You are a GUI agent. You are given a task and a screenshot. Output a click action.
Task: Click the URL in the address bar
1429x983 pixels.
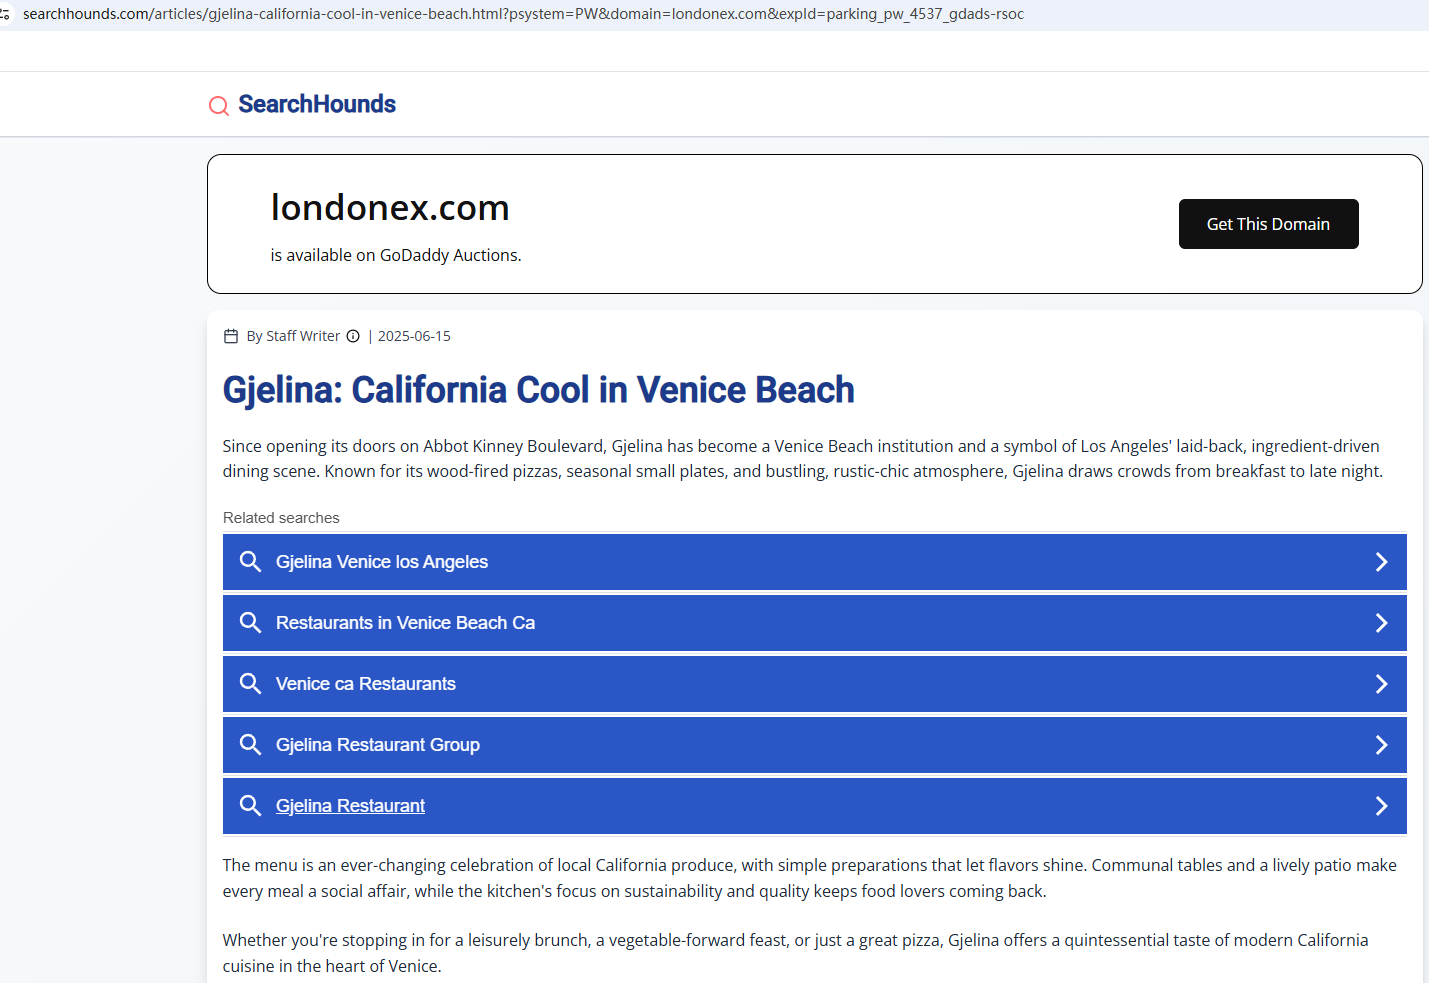523,14
